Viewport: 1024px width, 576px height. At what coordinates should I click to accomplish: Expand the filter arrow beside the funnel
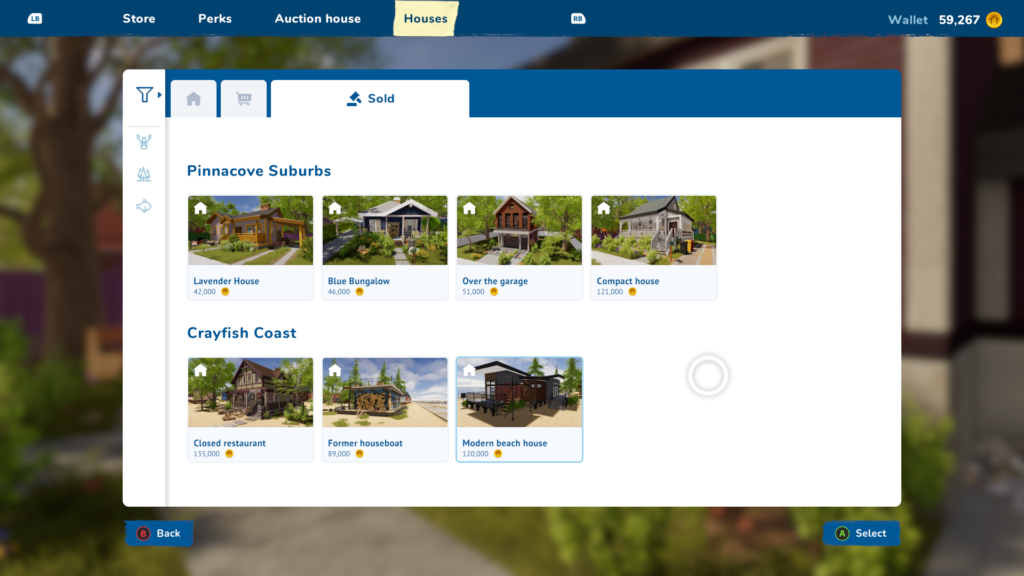(159, 95)
